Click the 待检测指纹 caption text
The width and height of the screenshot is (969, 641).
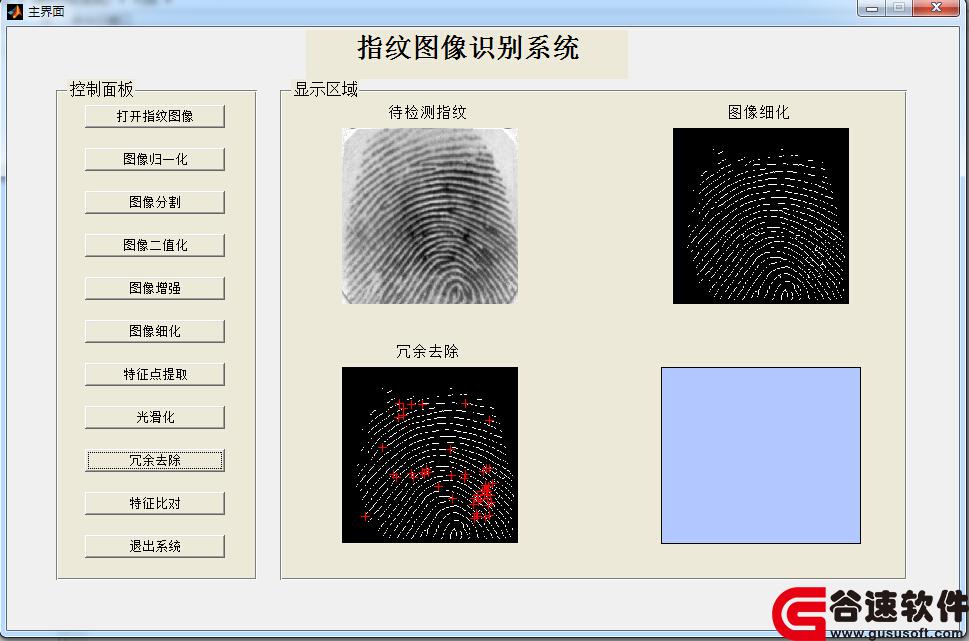[x=428, y=112]
